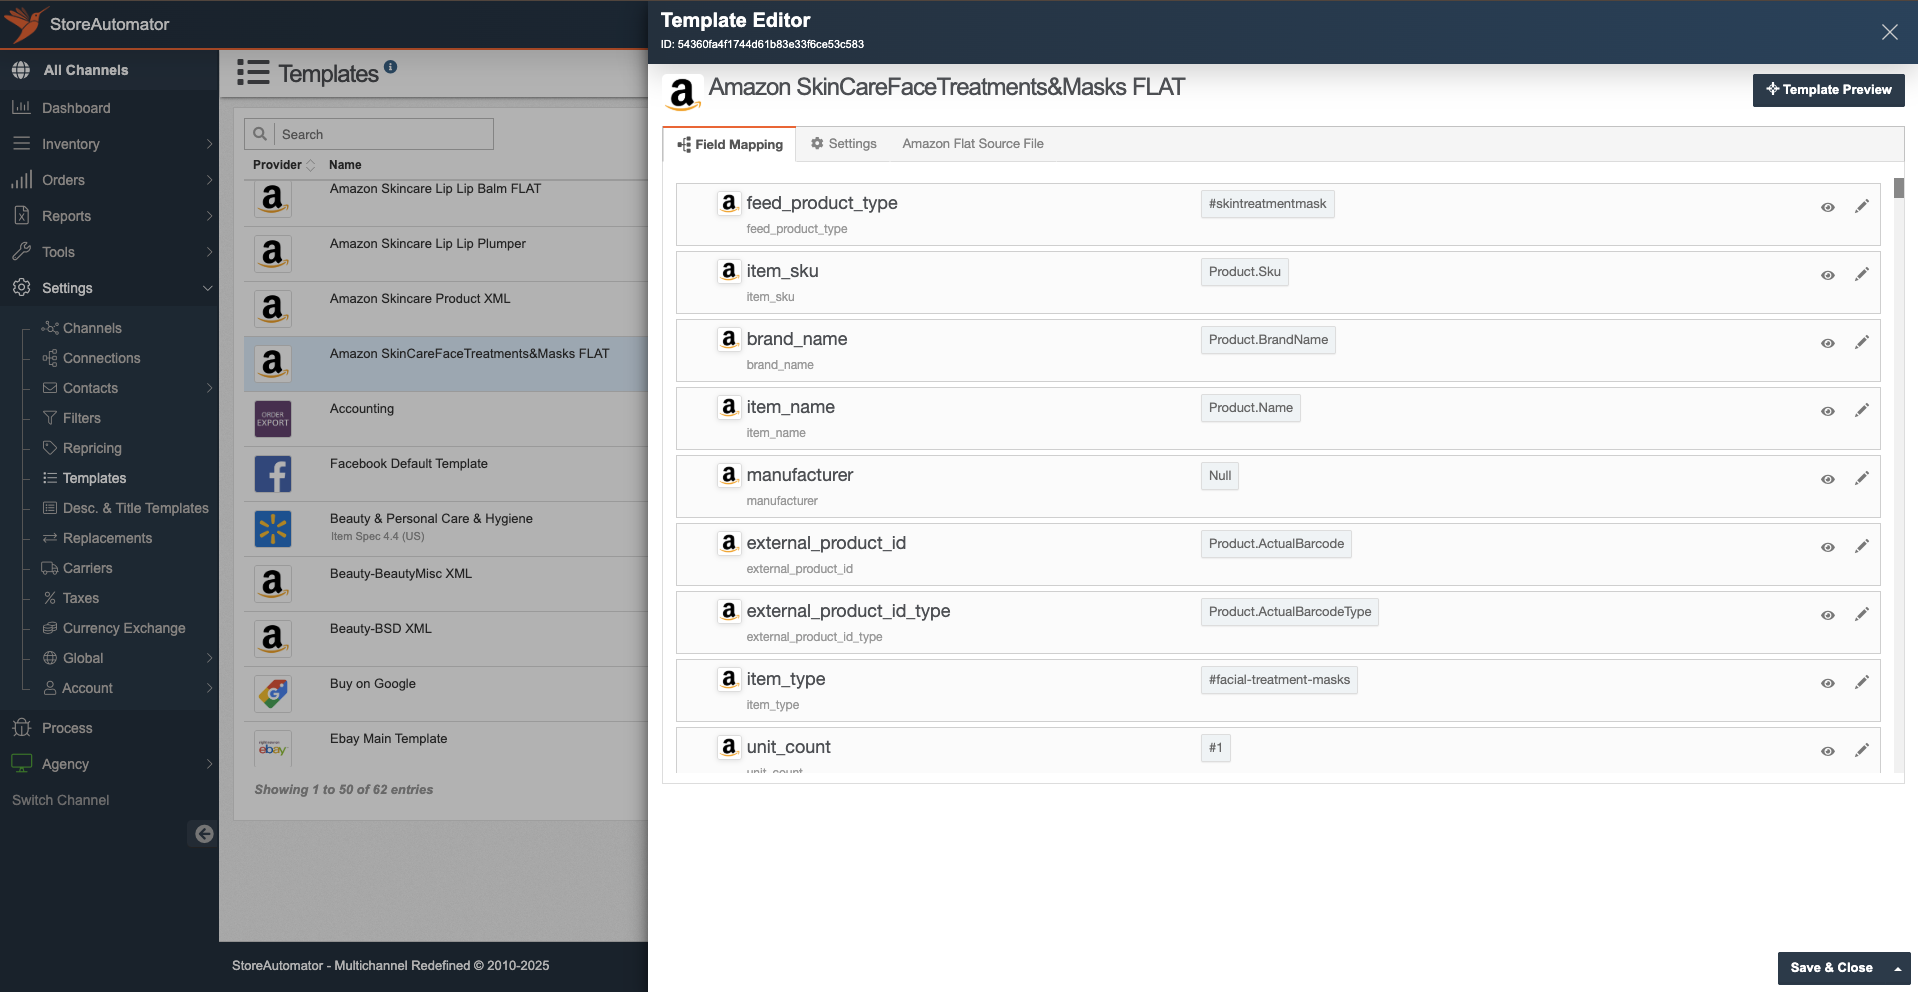Click the Google icon for Buy on Google
Image resolution: width=1918 pixels, height=992 pixels.
[x=272, y=693]
